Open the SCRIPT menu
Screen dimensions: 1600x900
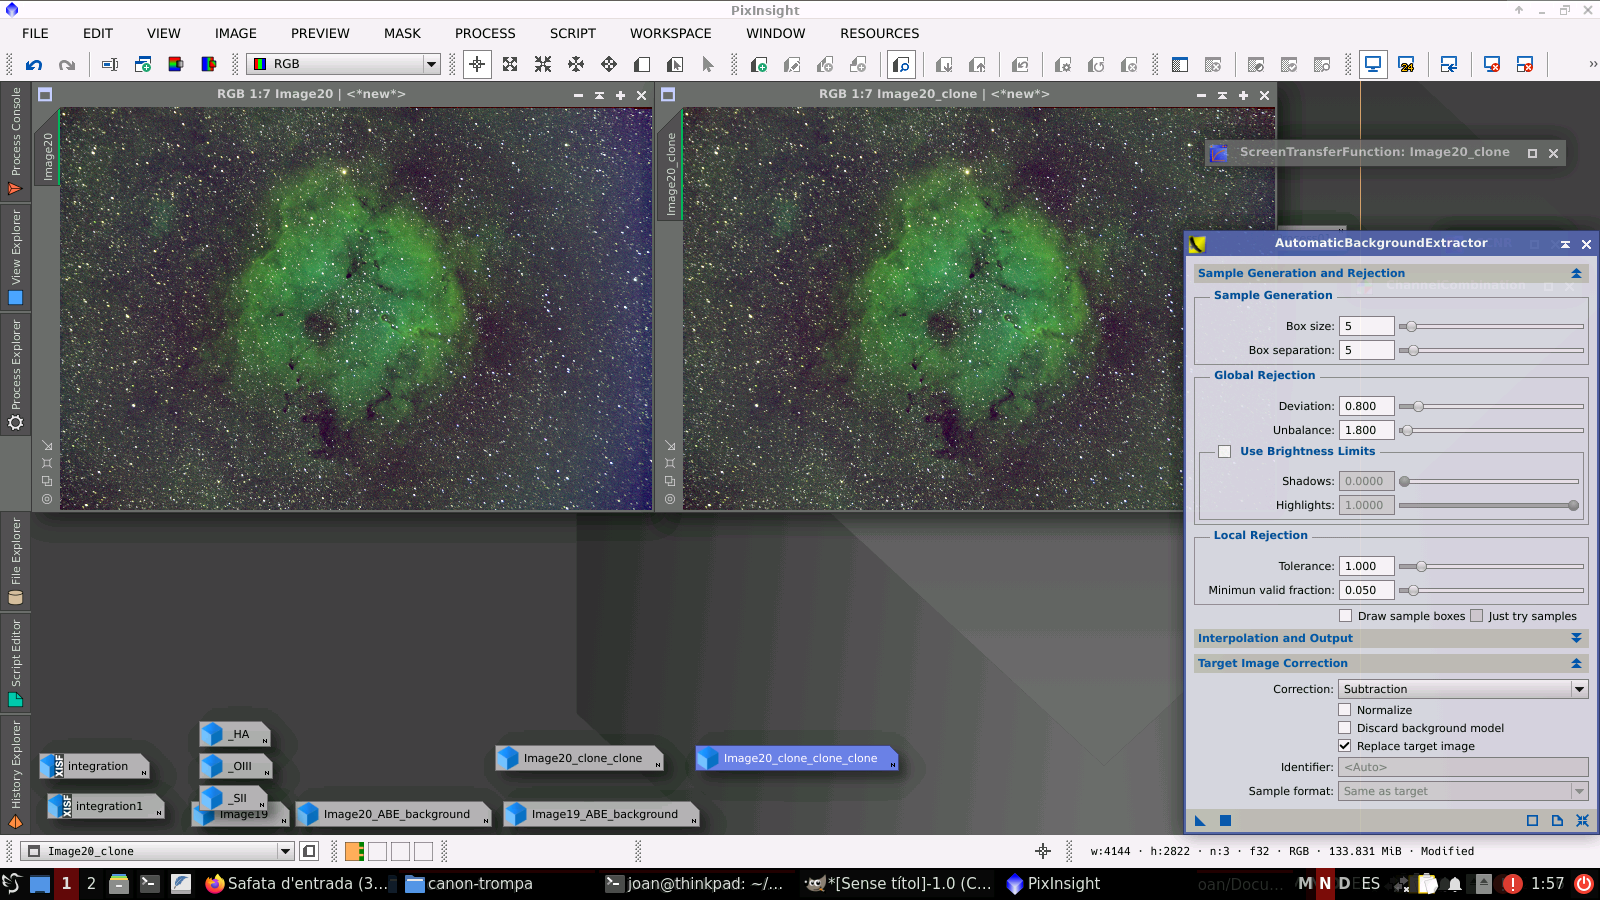[x=572, y=33]
